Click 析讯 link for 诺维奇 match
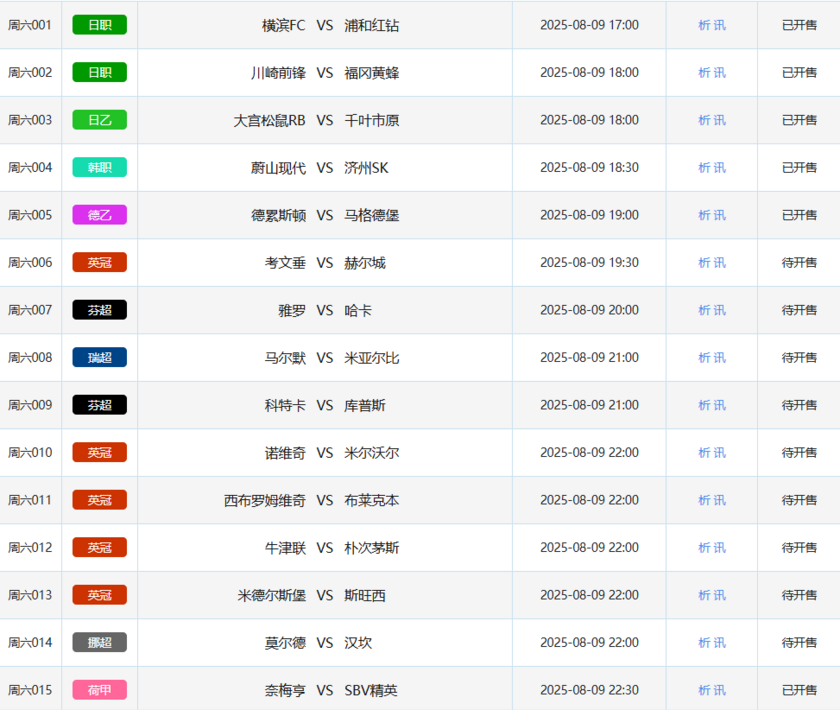Image resolution: width=840 pixels, height=710 pixels. pyautogui.click(x=712, y=453)
